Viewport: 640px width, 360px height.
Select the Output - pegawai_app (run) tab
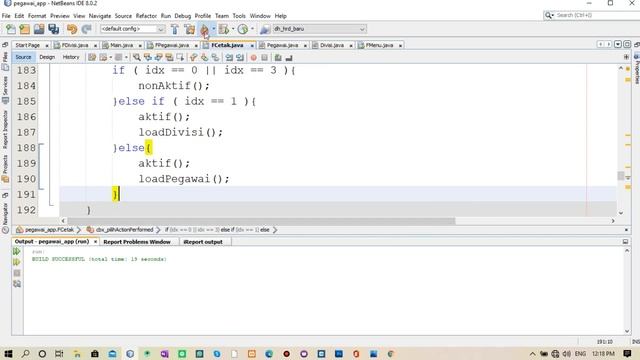tap(52, 242)
